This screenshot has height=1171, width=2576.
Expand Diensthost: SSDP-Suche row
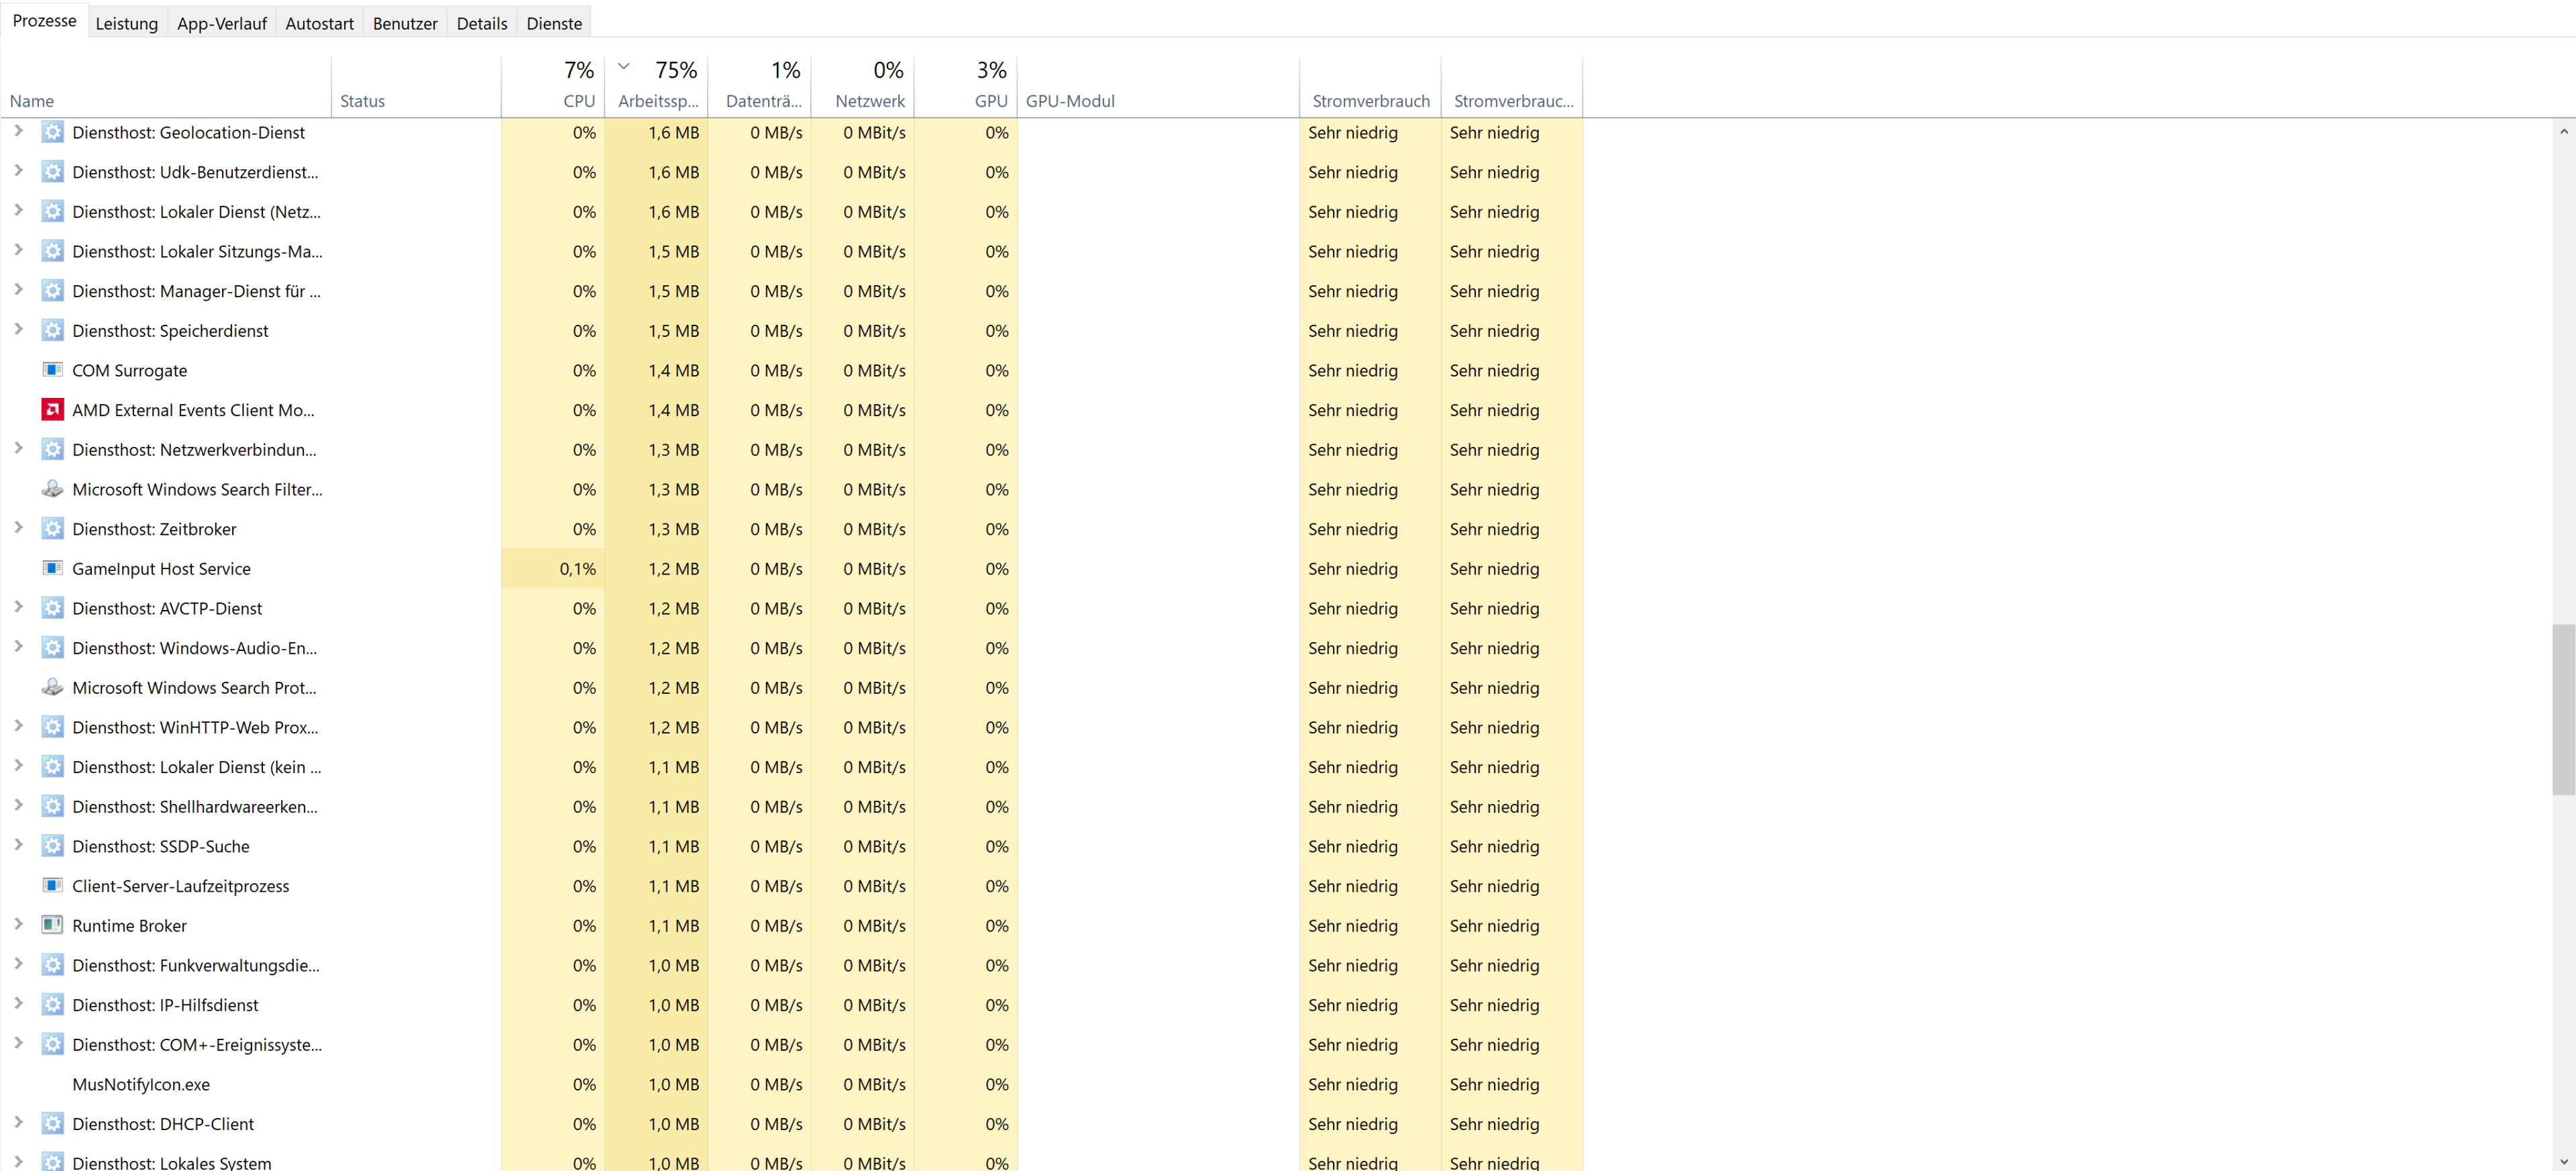pyautogui.click(x=18, y=845)
